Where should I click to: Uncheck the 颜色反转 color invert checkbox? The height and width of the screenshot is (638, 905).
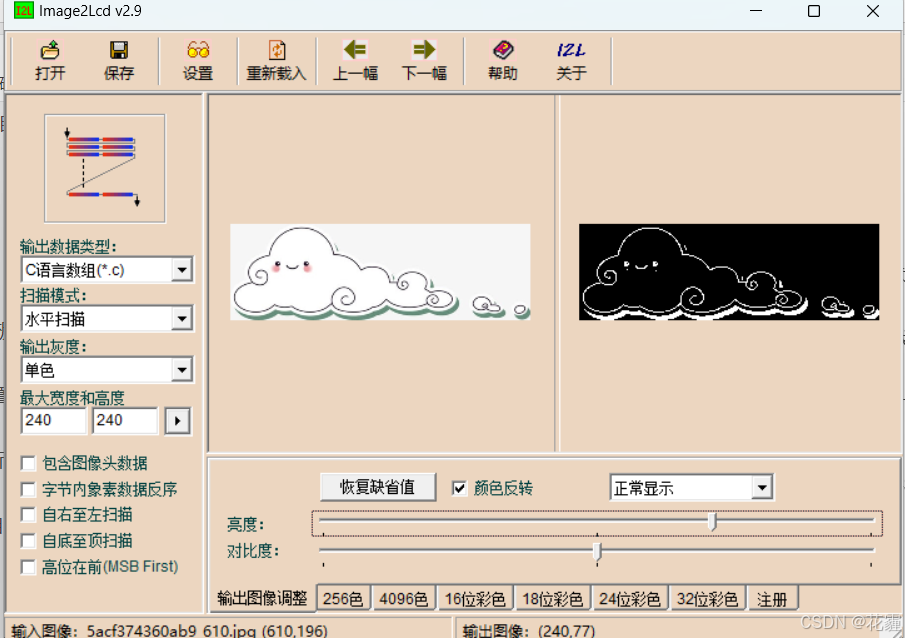point(460,487)
